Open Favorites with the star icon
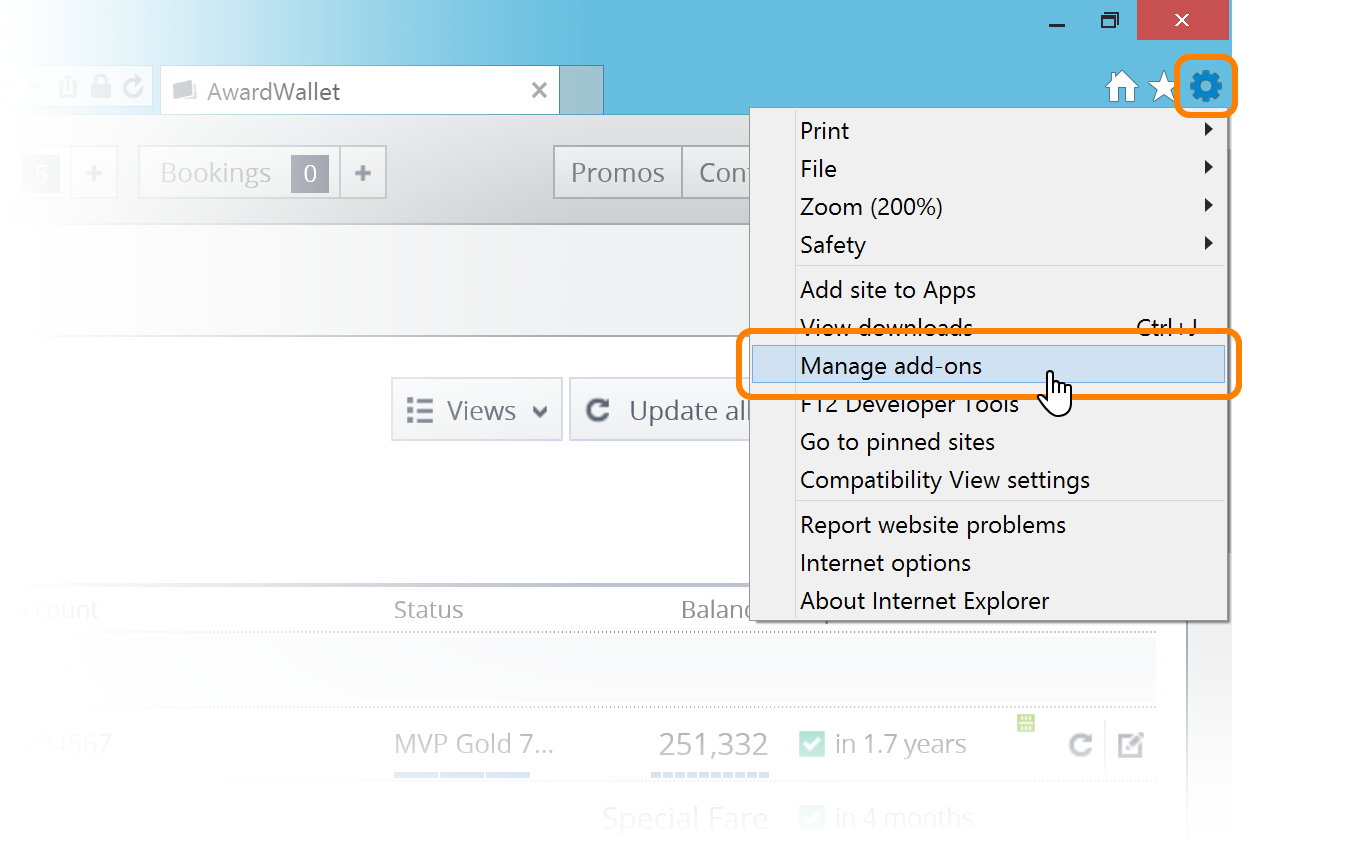This screenshot has height=854, width=1350. pos(1162,88)
